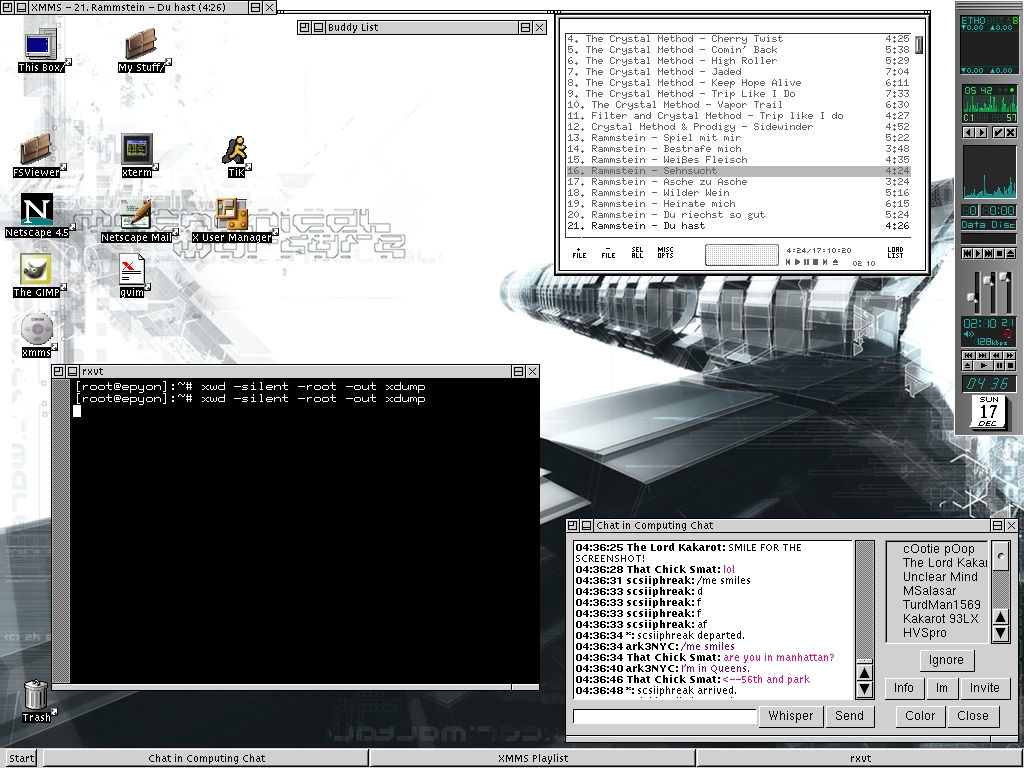The width and height of the screenshot is (1024, 768).
Task: Select track 12 Crystal Method & Prodigy - Sidewinder
Action: click(738, 127)
